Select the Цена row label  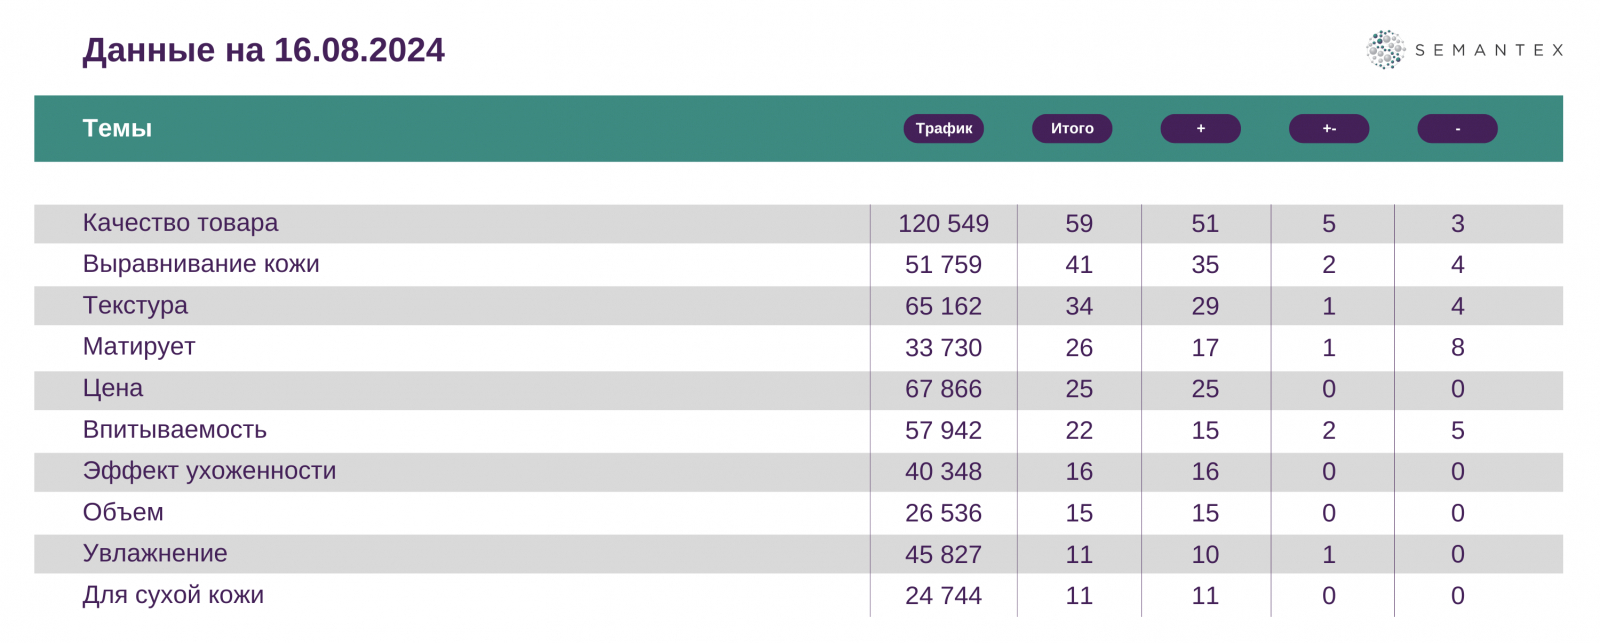point(113,388)
